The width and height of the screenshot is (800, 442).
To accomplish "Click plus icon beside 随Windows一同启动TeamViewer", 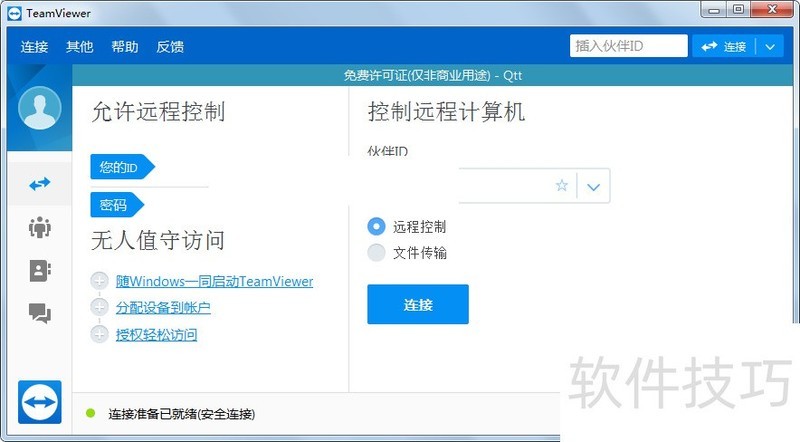I will tap(99, 281).
